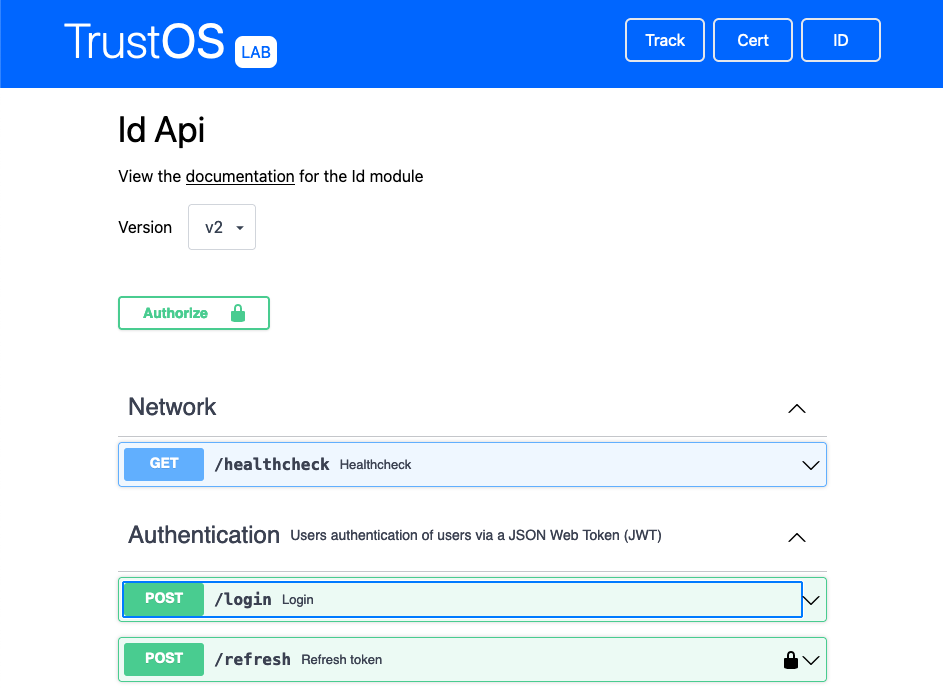Viewport: 943px width, 690px height.
Task: Switch to the Cert module
Action: 752,40
